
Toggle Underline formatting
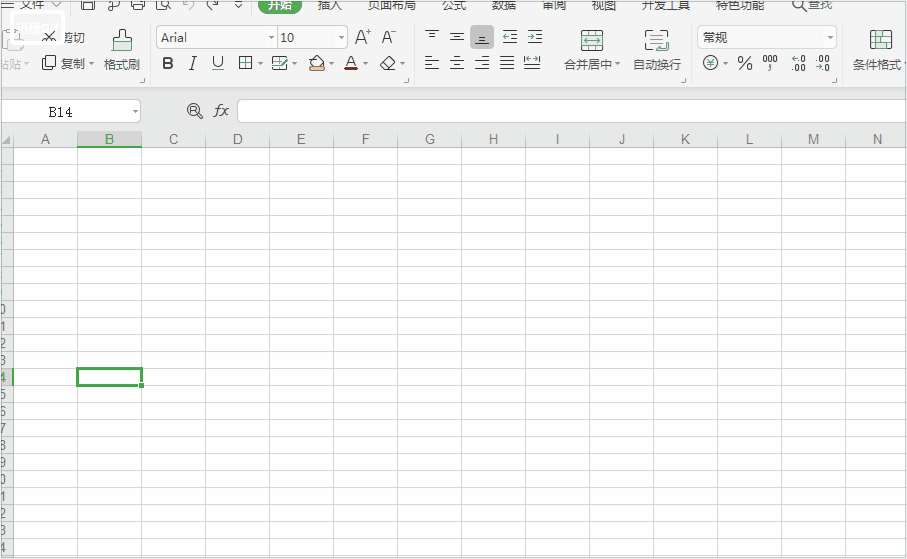[x=217, y=63]
